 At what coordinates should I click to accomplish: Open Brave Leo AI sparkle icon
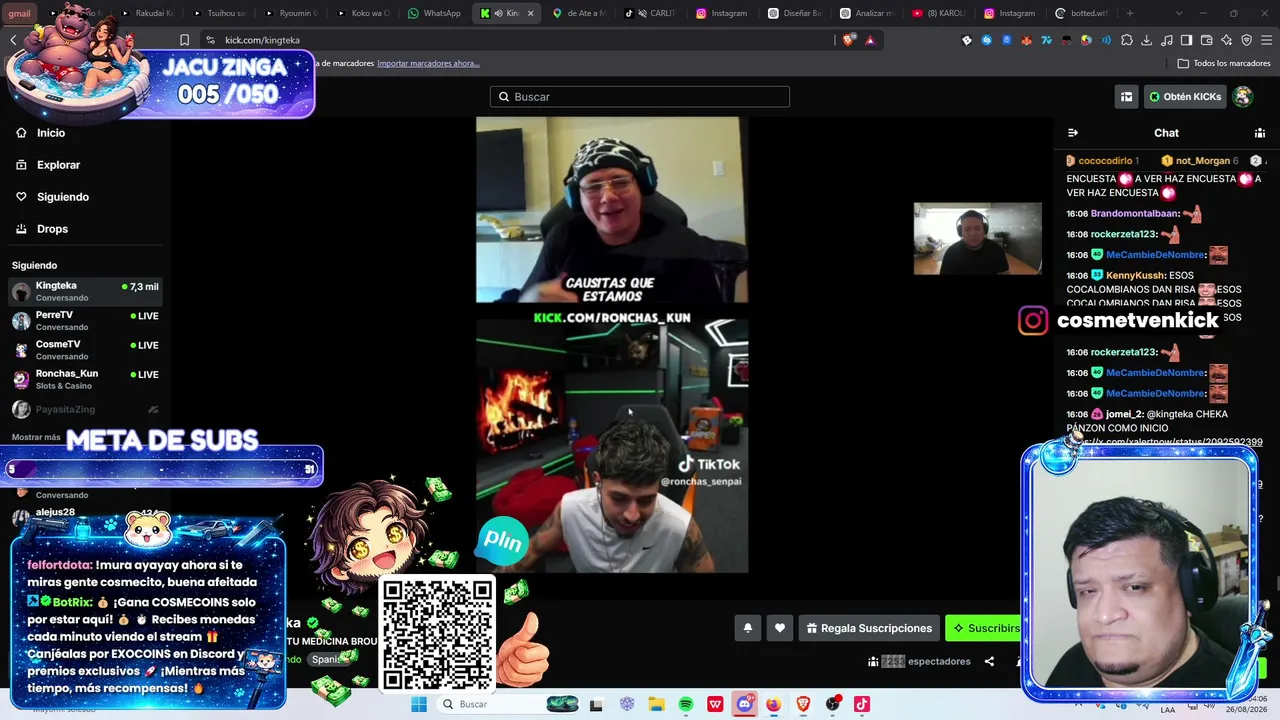[1226, 40]
